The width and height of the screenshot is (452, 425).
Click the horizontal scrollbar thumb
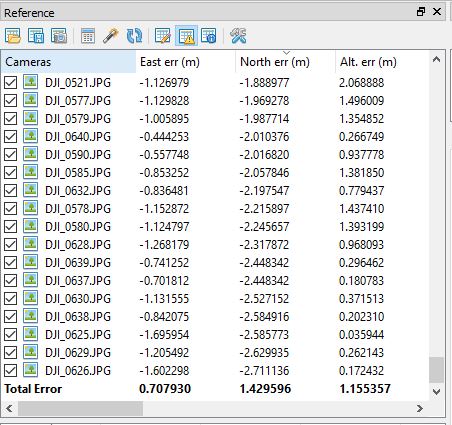80,408
